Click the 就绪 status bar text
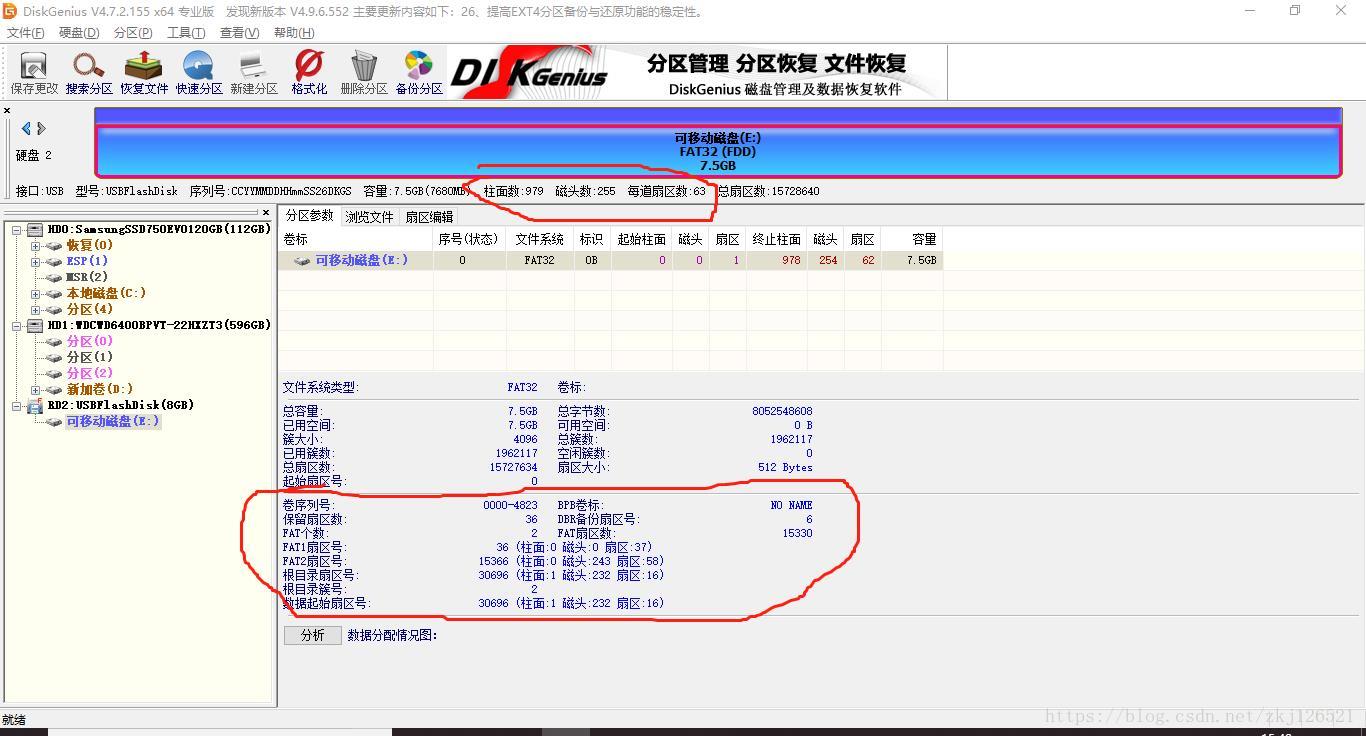 pos(14,719)
